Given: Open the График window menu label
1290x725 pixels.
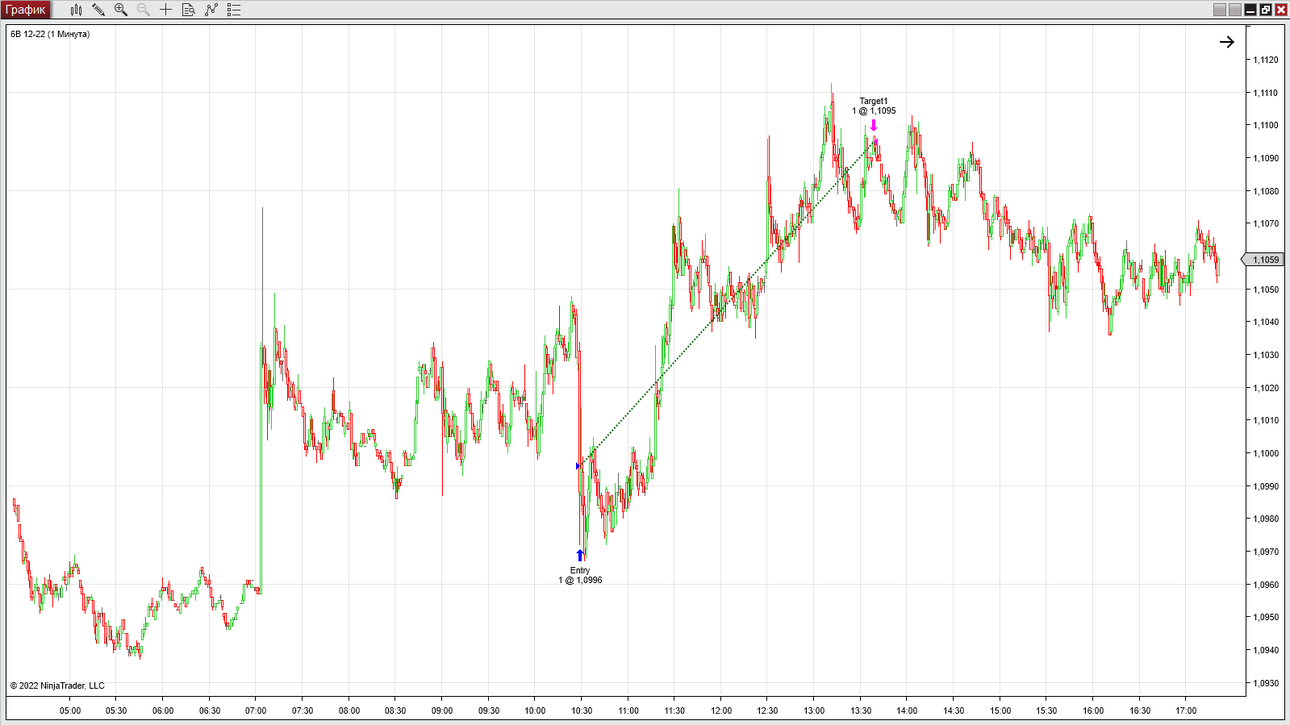Looking at the screenshot, I should coord(25,10).
